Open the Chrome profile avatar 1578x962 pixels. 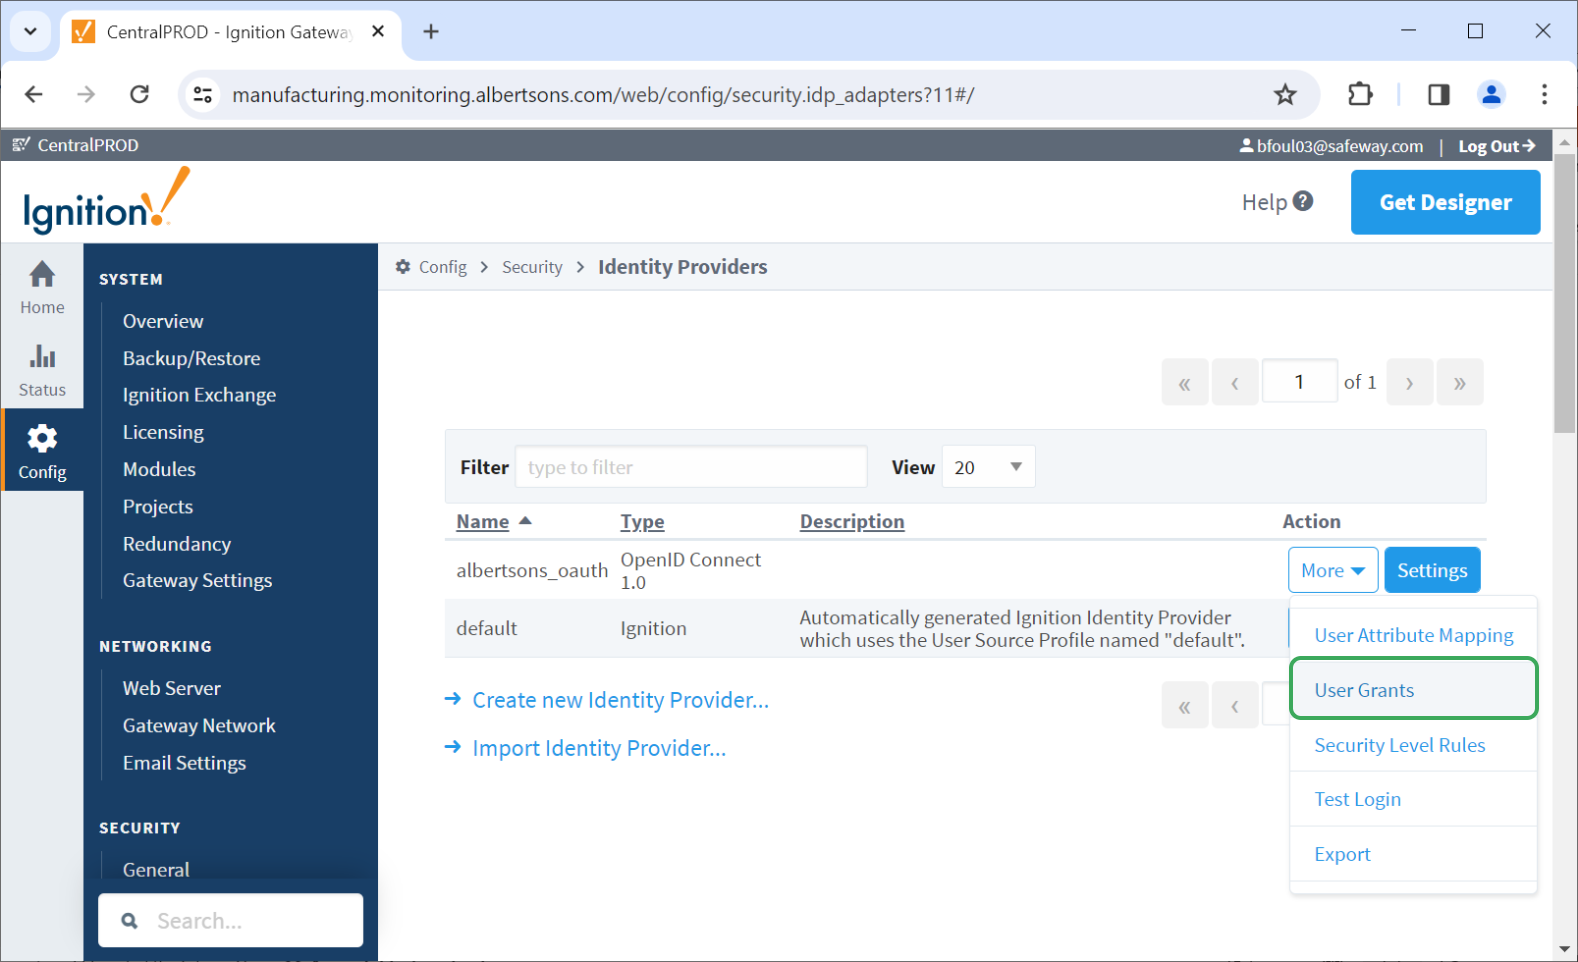click(x=1491, y=95)
